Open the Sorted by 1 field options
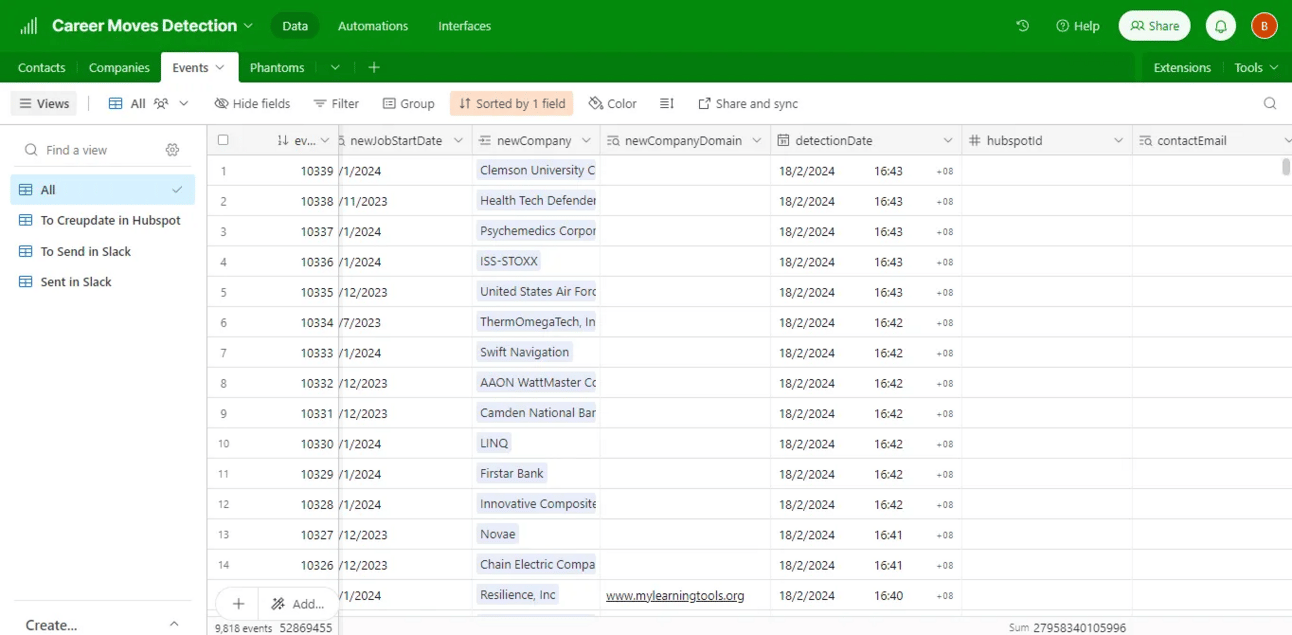 (512, 103)
